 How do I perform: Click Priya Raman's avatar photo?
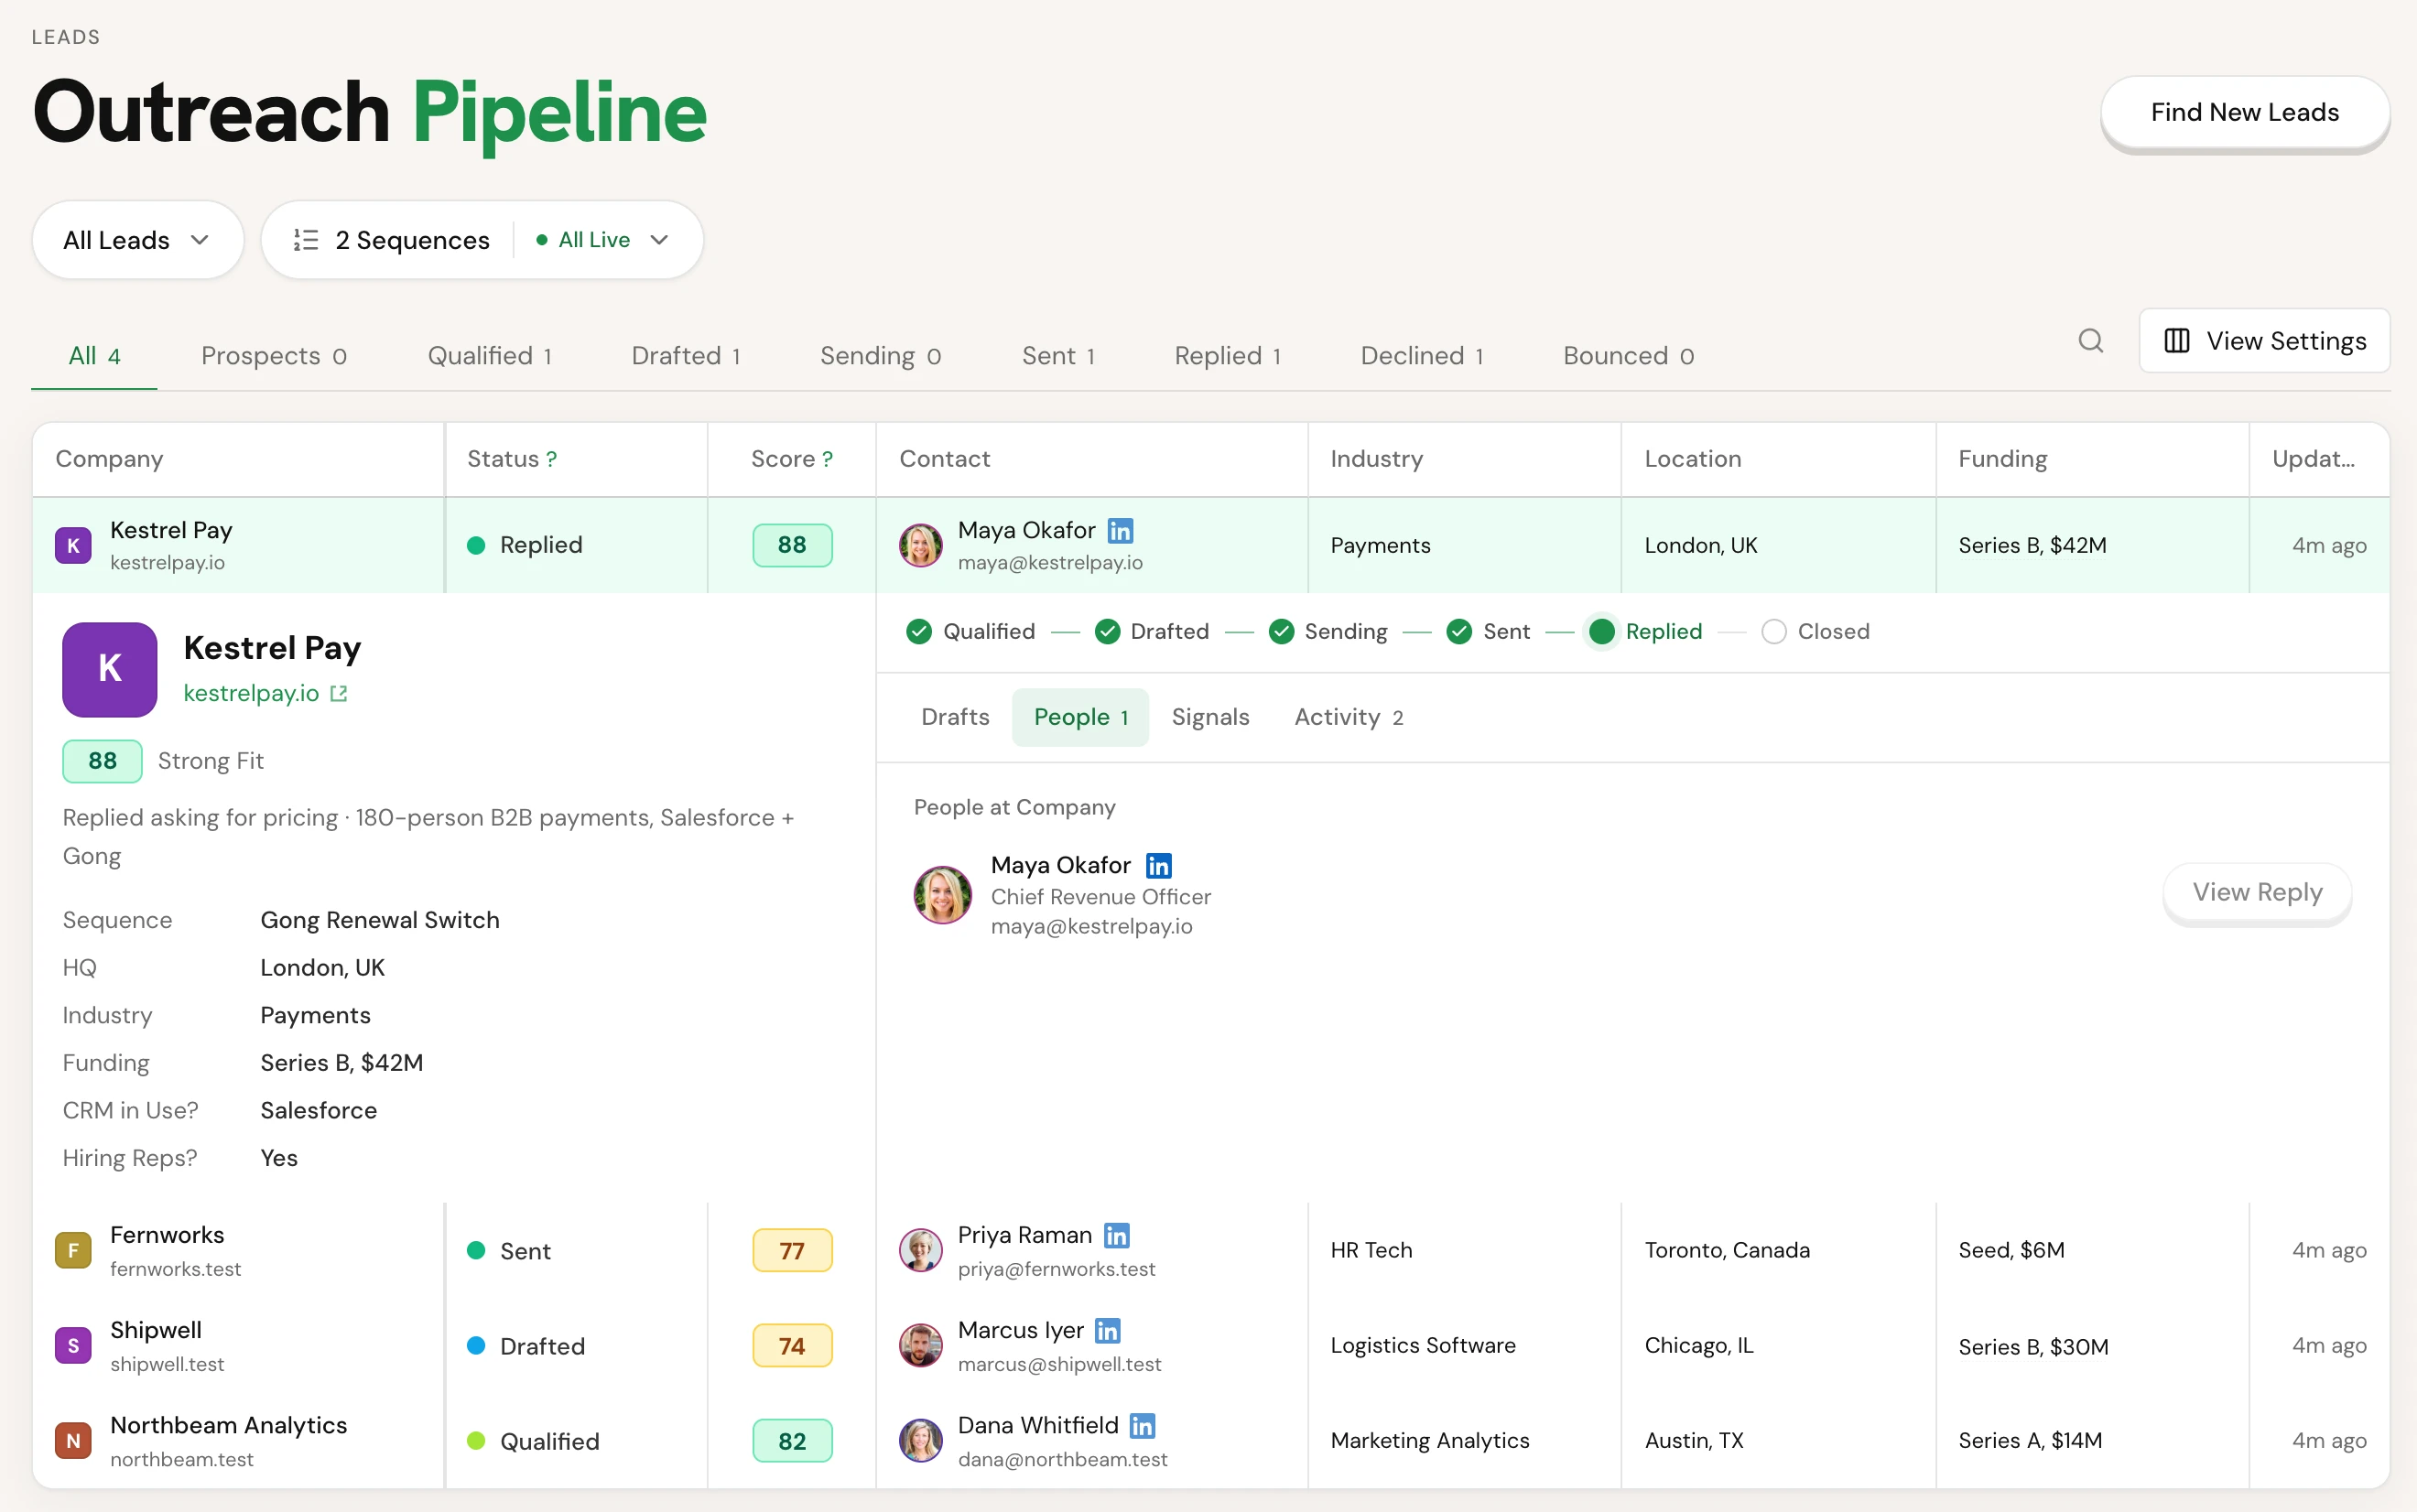[920, 1251]
